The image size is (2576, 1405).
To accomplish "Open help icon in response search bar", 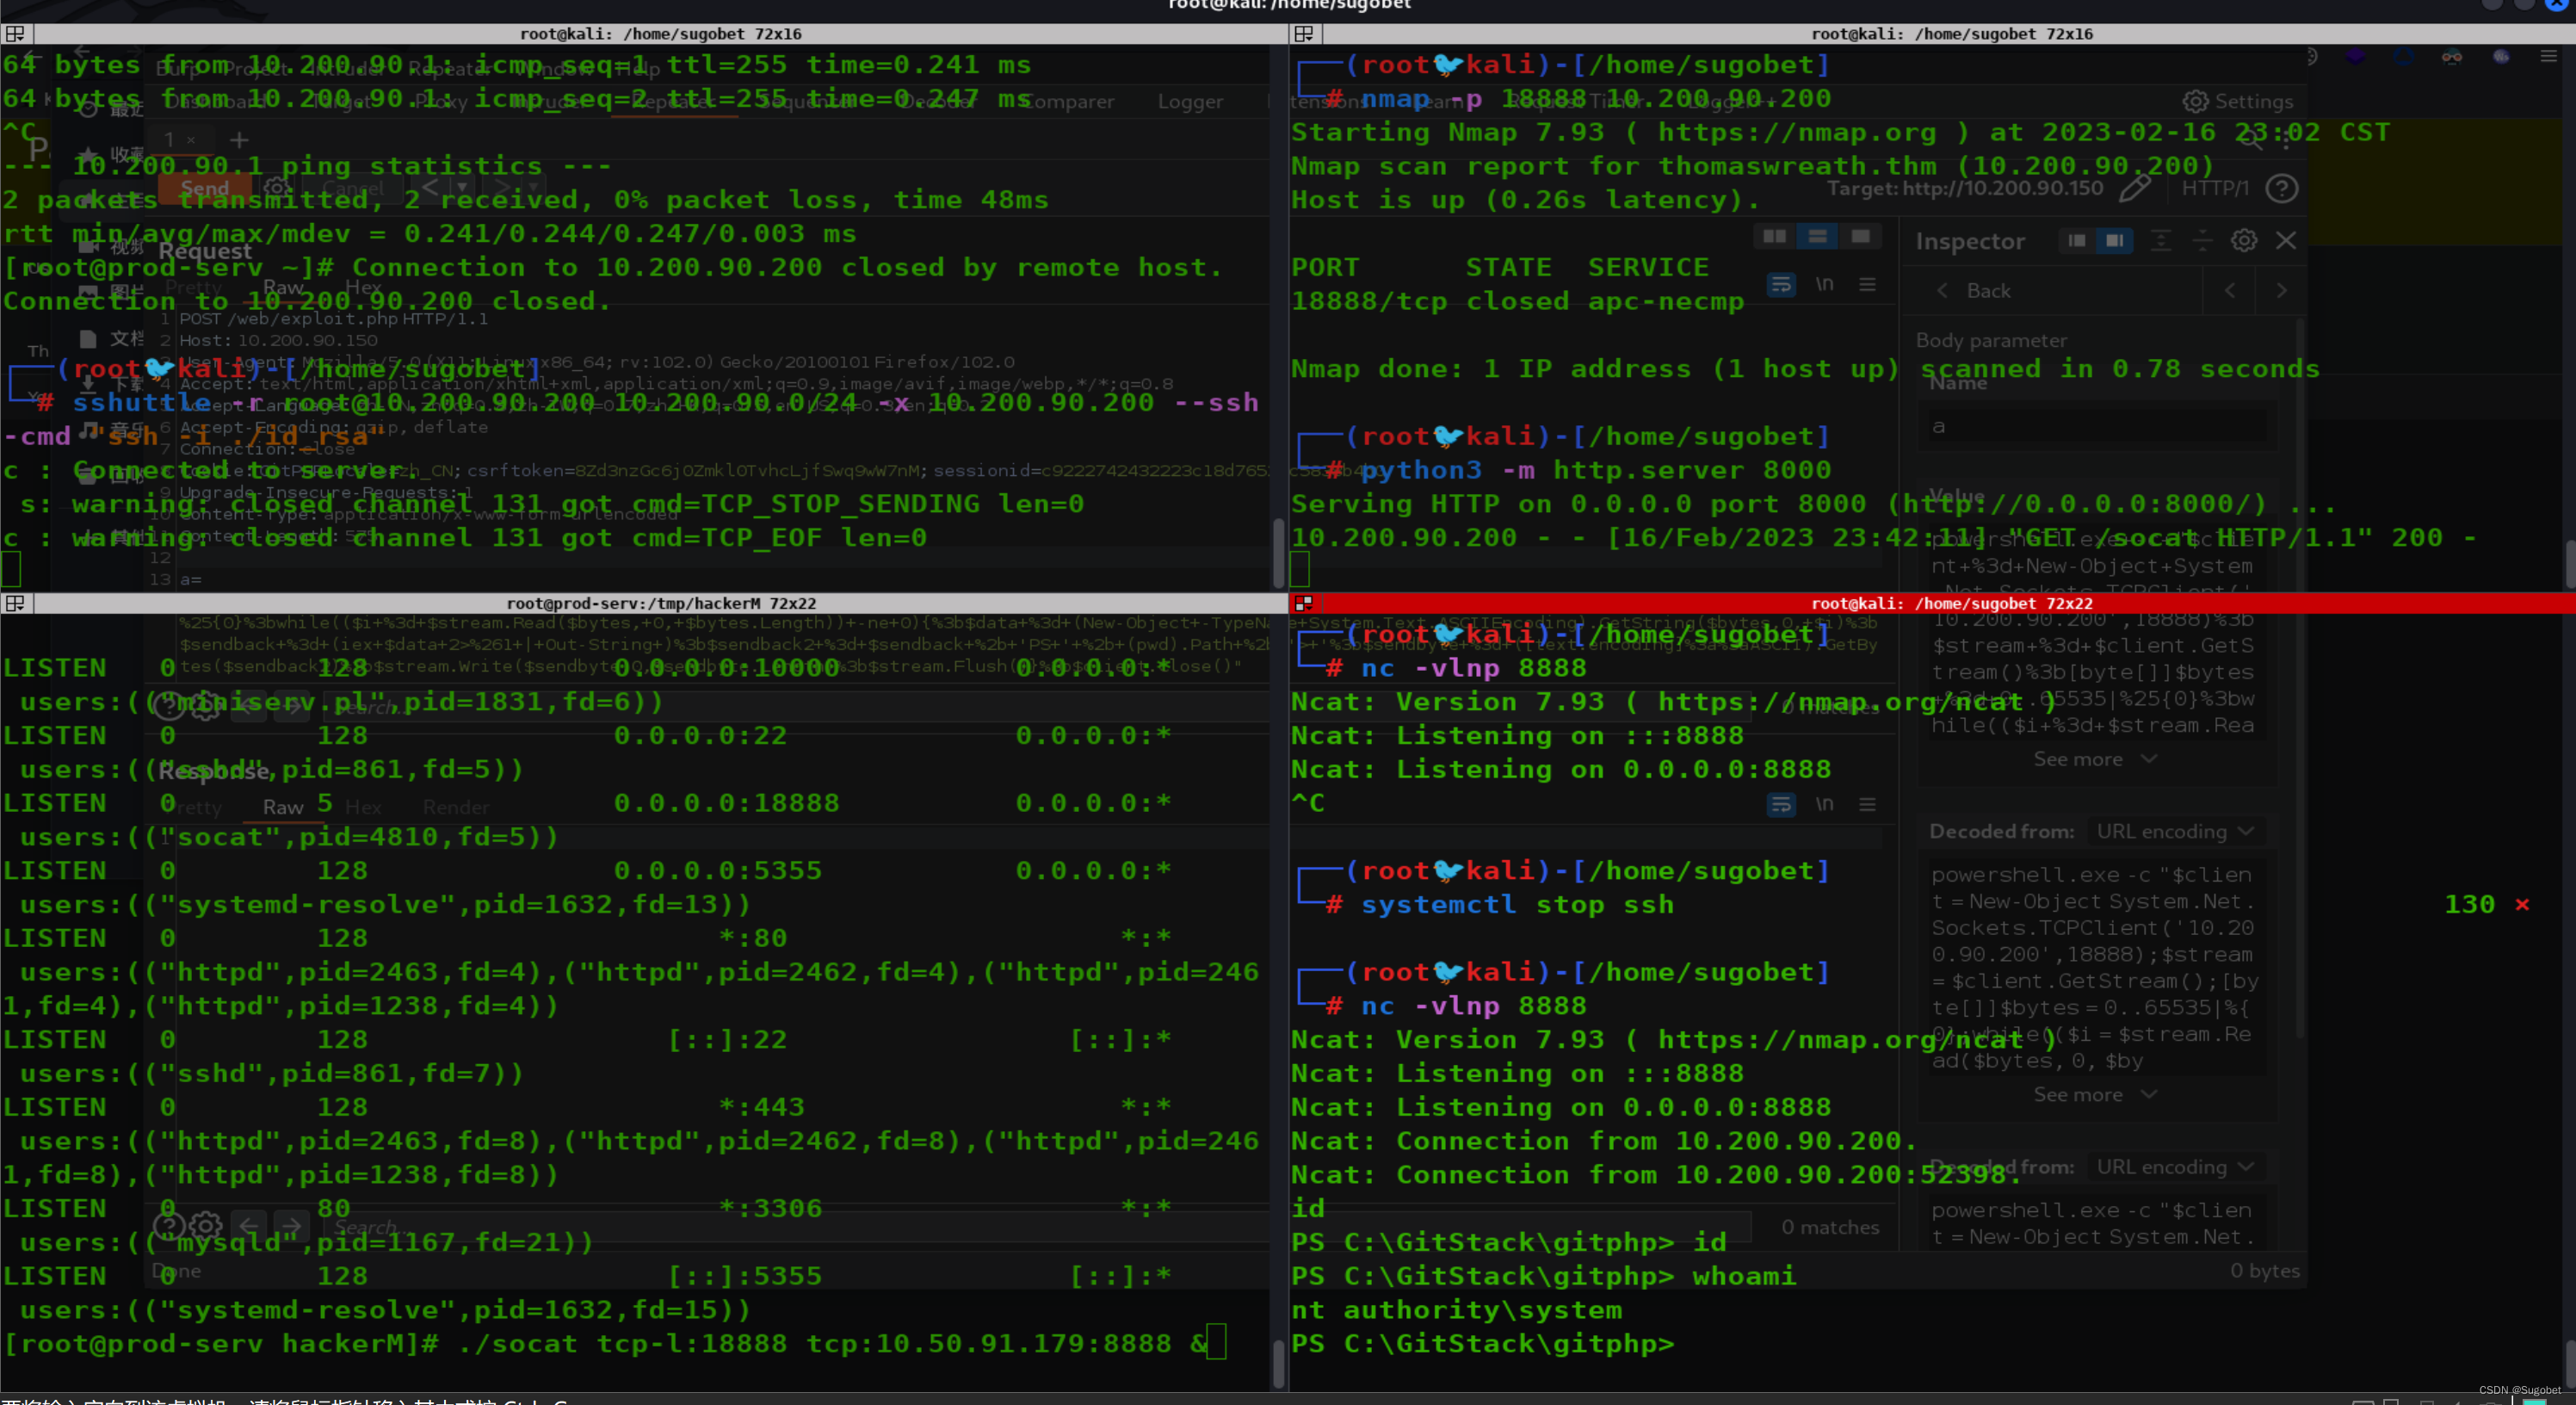I will coord(169,1226).
